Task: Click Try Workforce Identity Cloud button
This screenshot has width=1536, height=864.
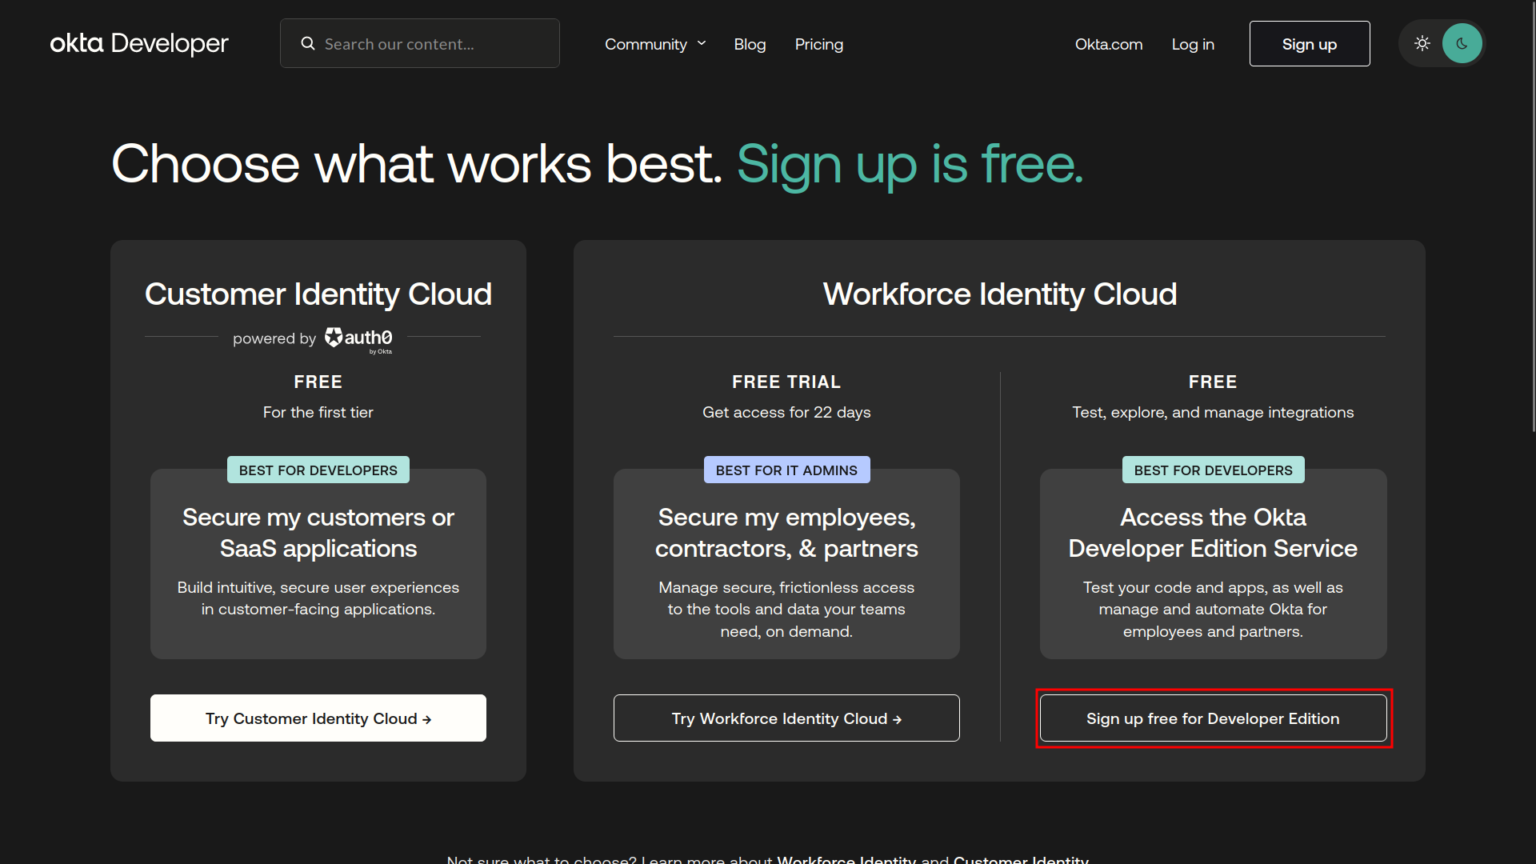Action: pyautogui.click(x=786, y=718)
